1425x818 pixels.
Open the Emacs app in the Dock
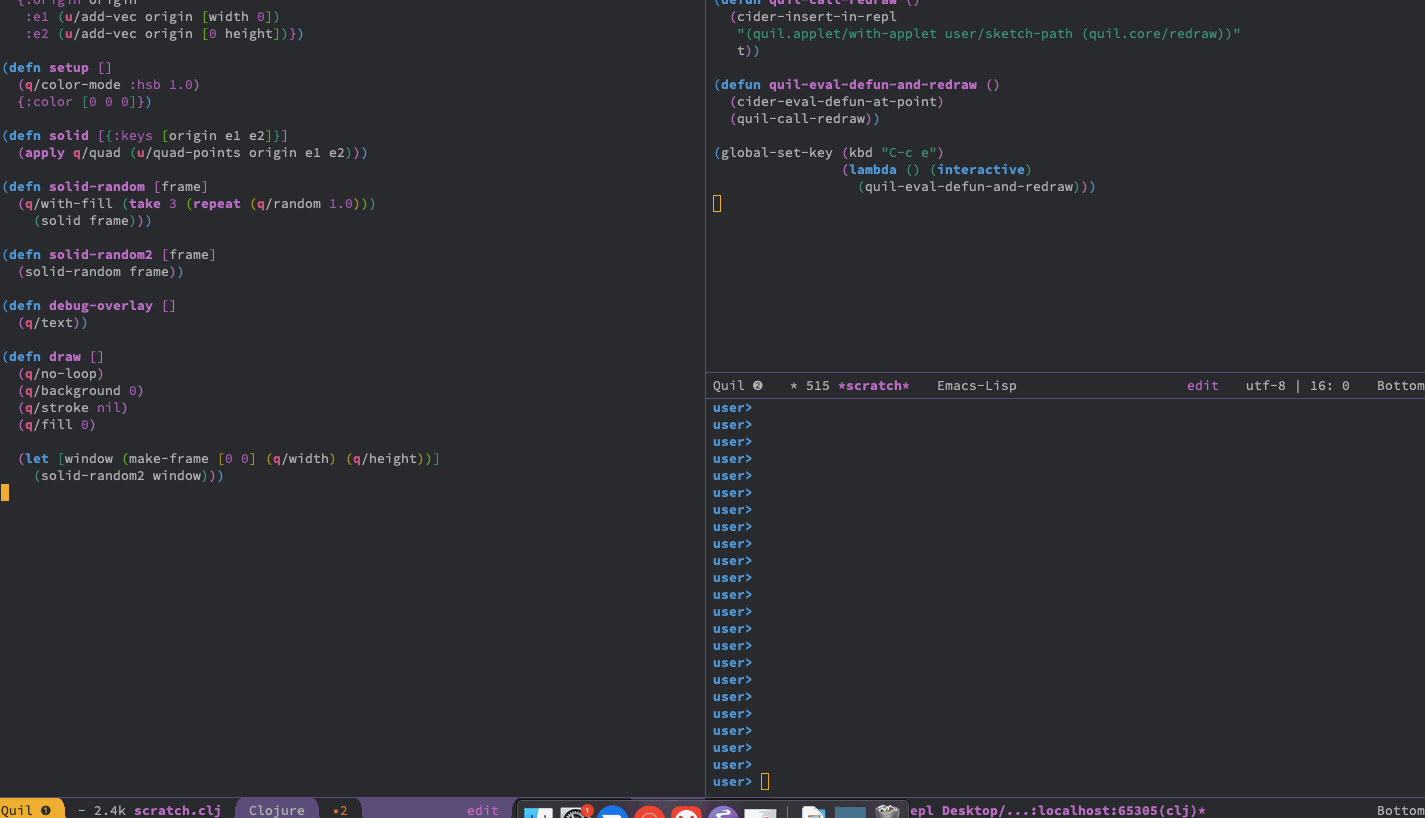pos(722,814)
